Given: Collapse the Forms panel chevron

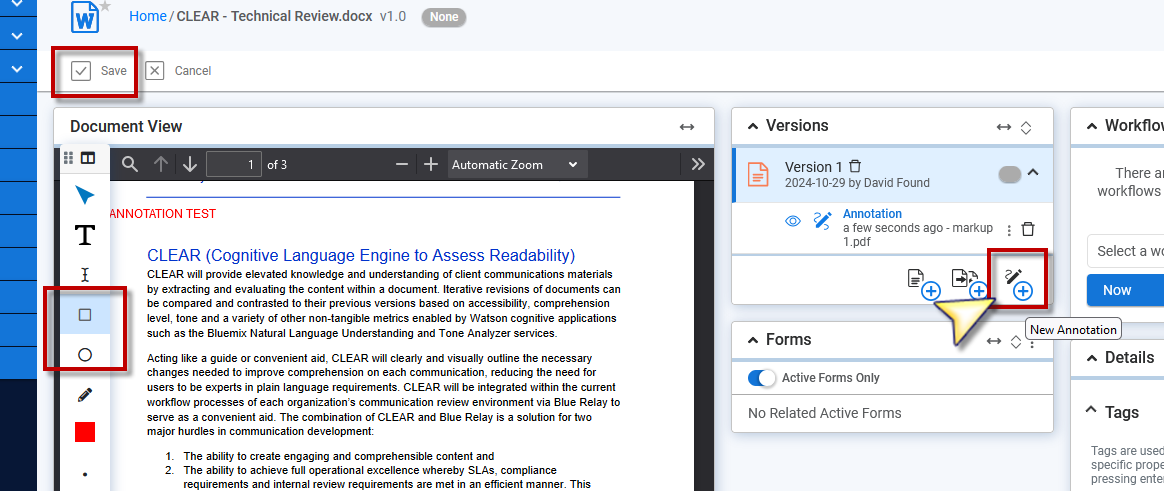Looking at the screenshot, I should point(753,340).
